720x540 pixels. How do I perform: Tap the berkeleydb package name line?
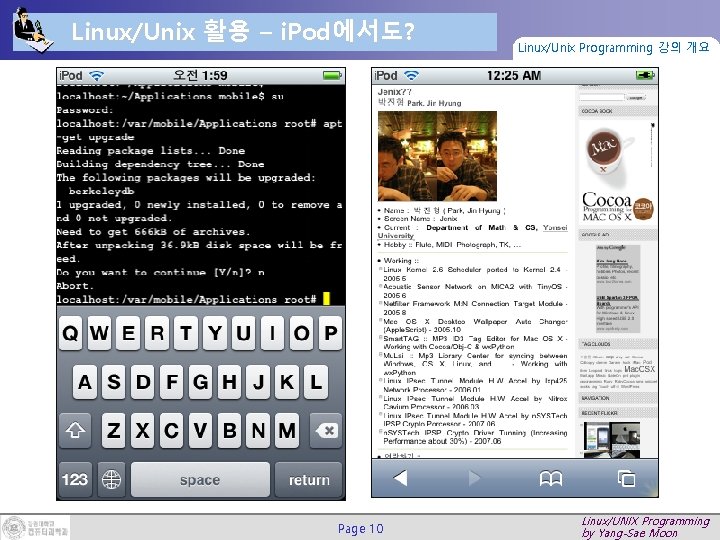coord(101,191)
